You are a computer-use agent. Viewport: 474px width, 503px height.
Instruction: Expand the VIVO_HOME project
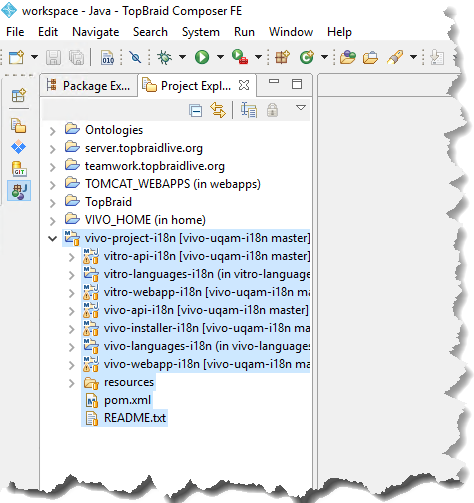(52, 221)
